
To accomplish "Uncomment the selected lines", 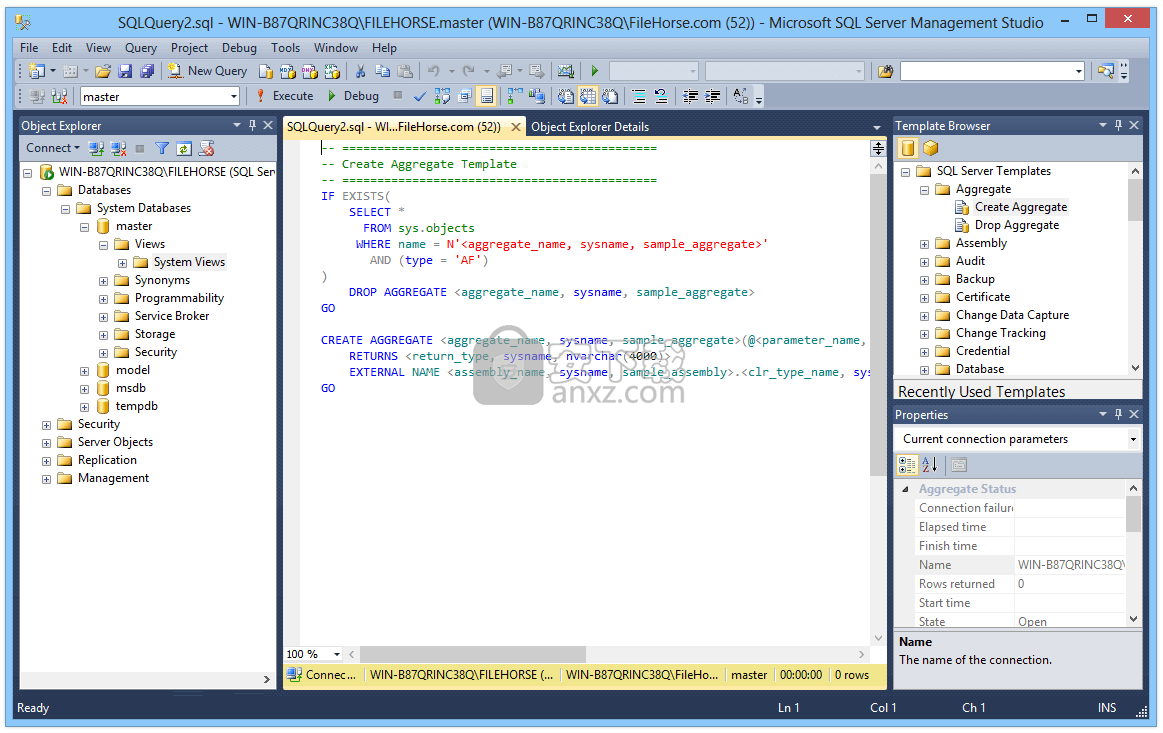I will (x=661, y=96).
